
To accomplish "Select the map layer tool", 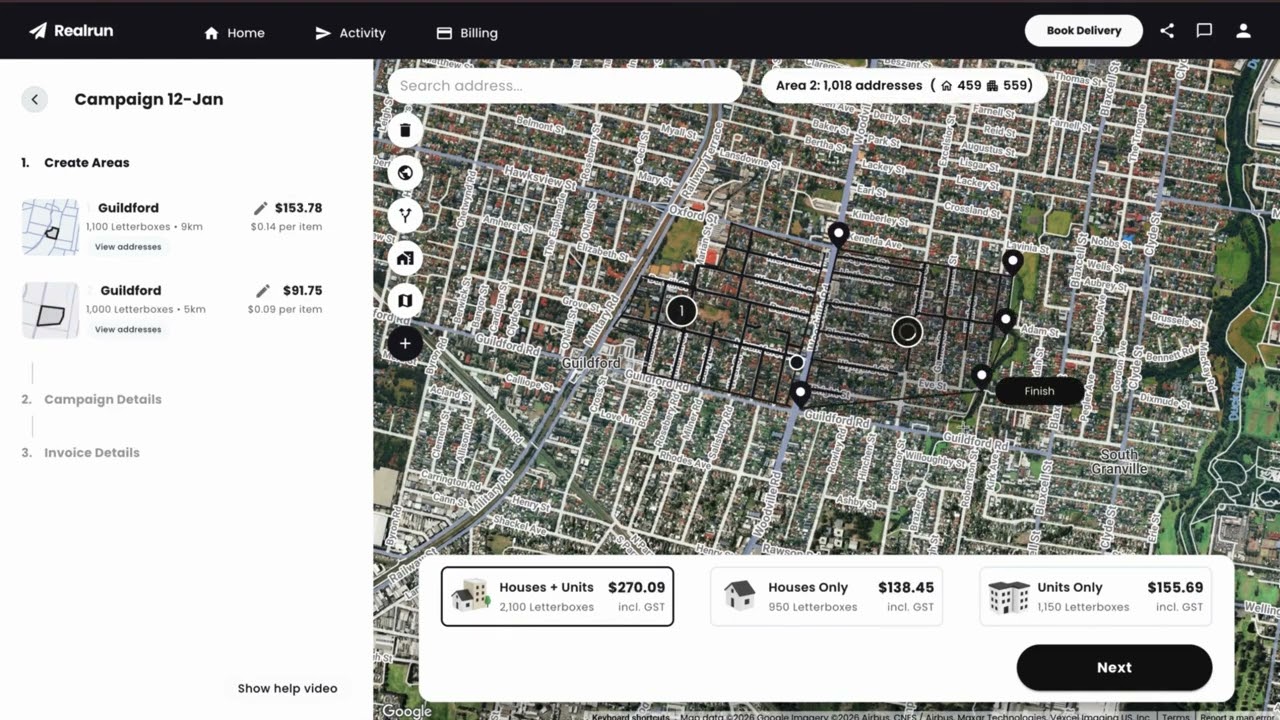I will 405,300.
